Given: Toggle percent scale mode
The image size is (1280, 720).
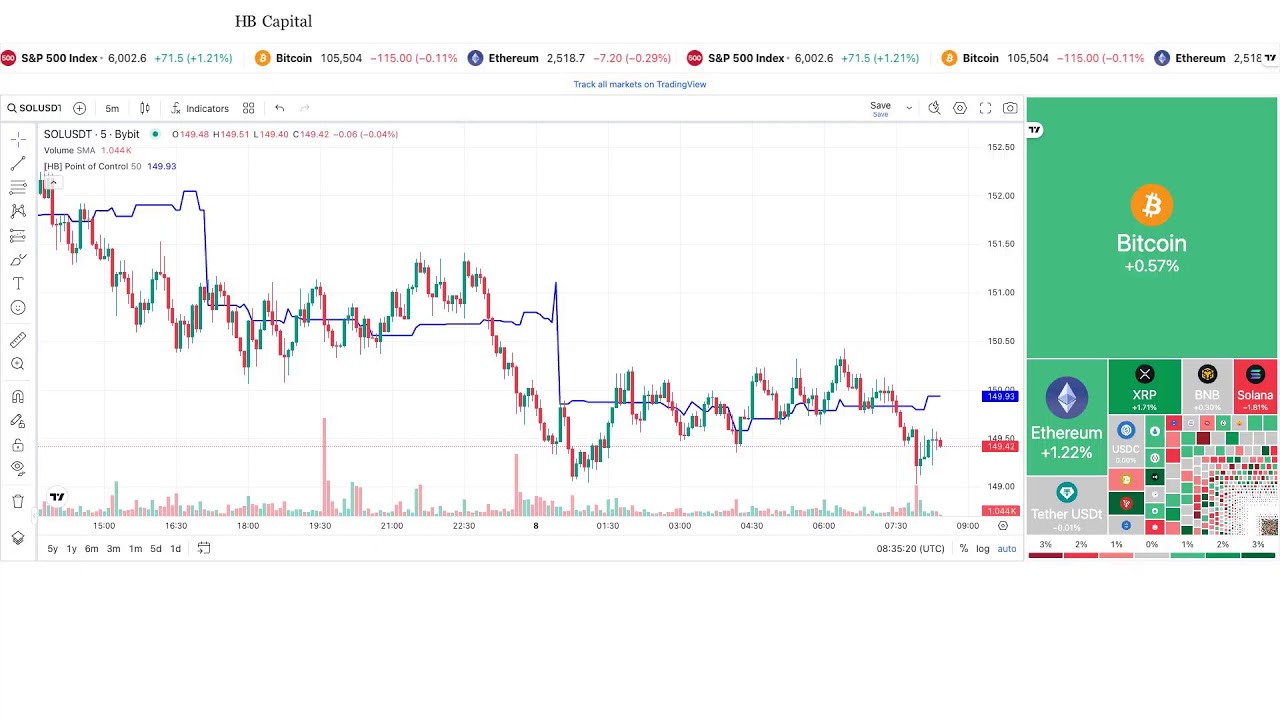Looking at the screenshot, I should coord(964,548).
